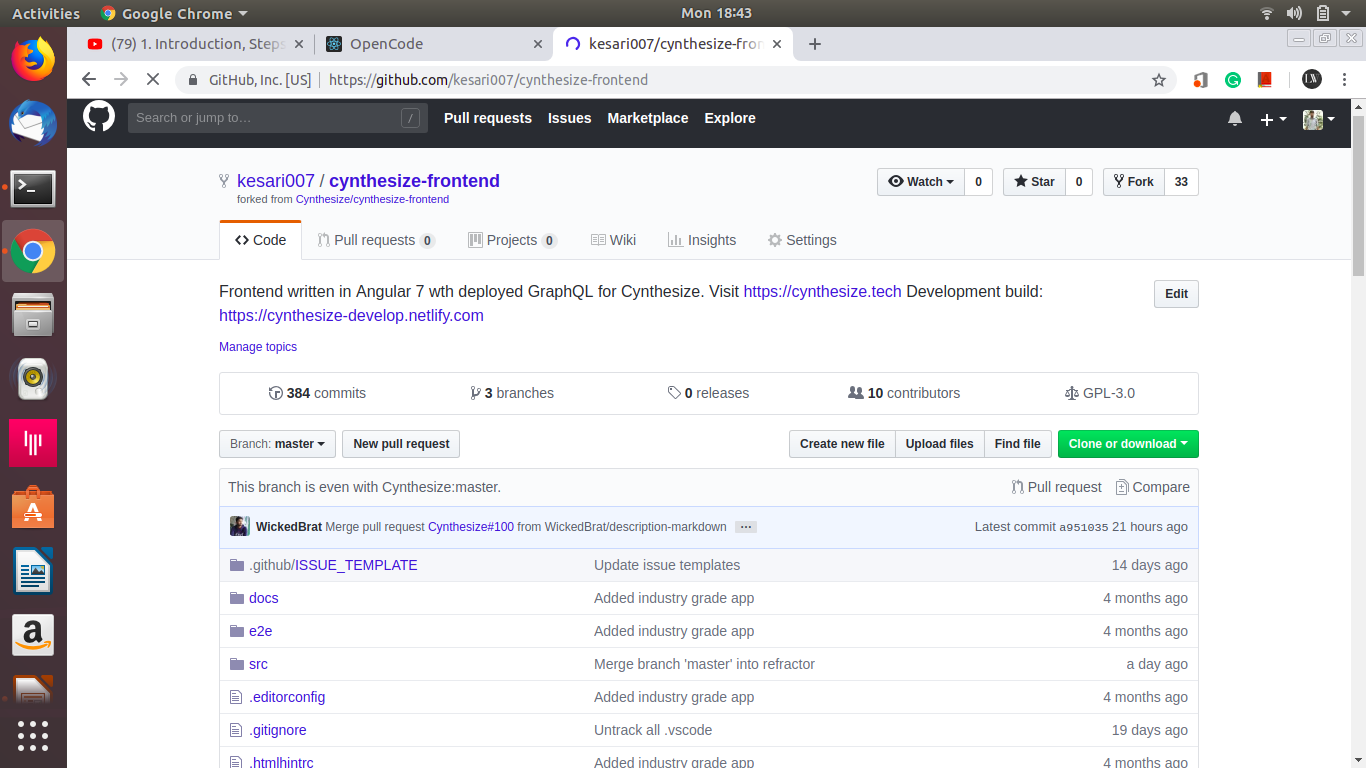Open the notifications bell
This screenshot has height=768, width=1366.
pos(1234,118)
